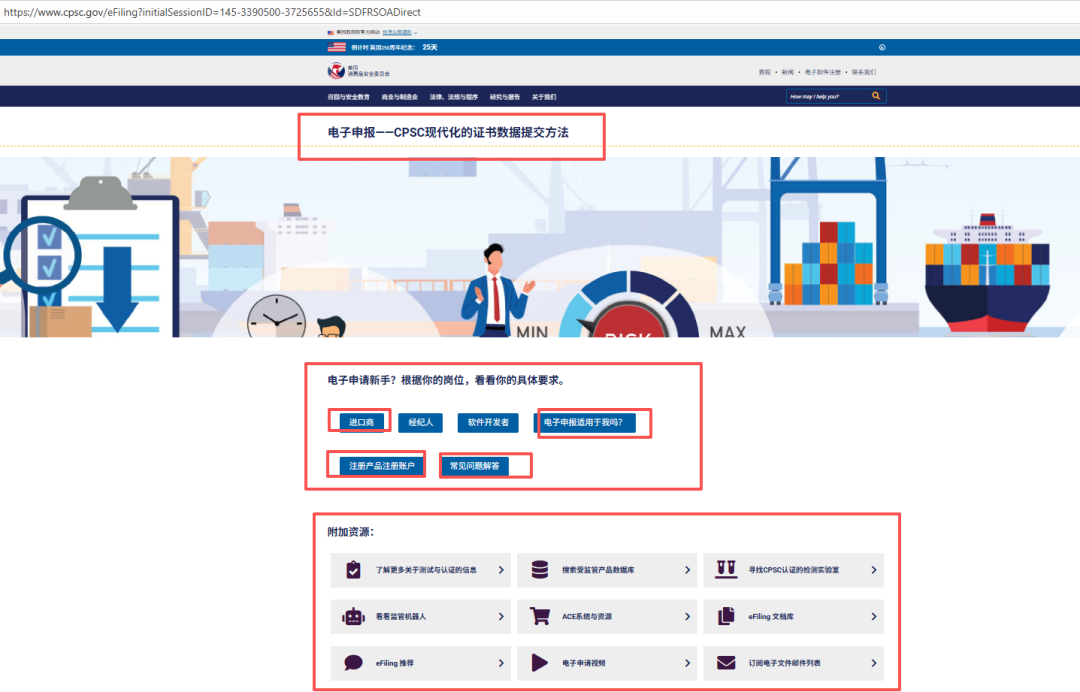This screenshot has width=1080, height=692.
Task: Click the database stack icon
Action: pos(540,569)
